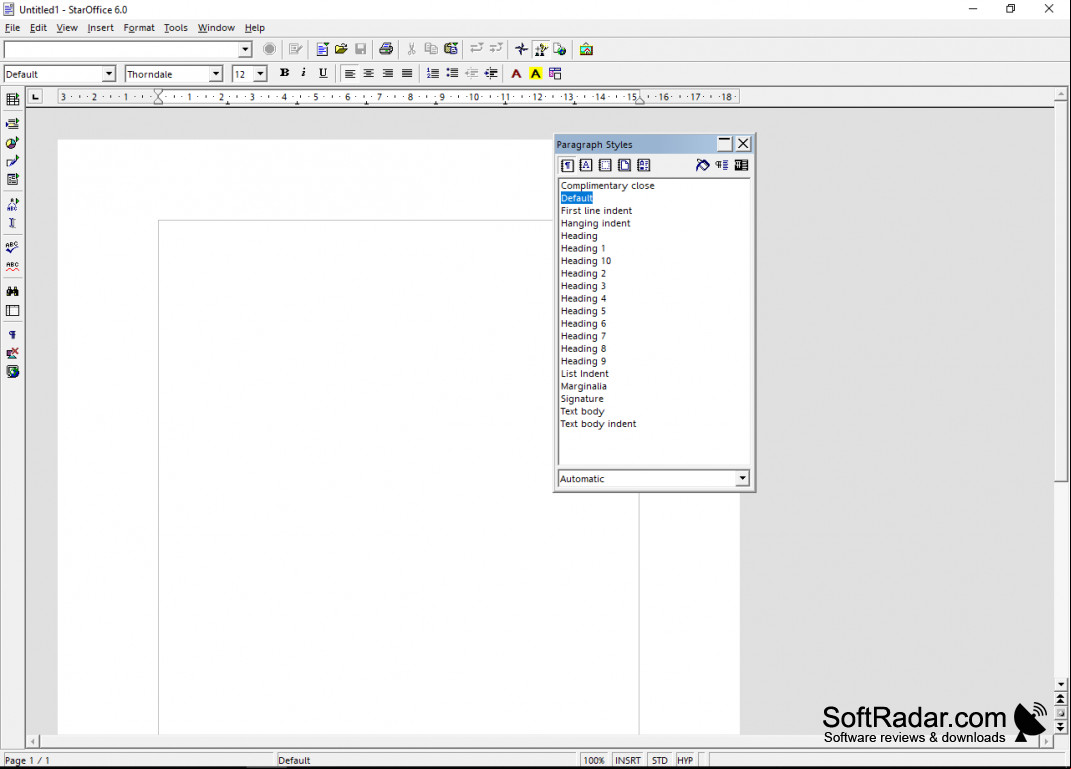Toggle the Stylist icon in main toolbar
Image resolution: width=1071 pixels, height=769 pixels.
tap(541, 49)
